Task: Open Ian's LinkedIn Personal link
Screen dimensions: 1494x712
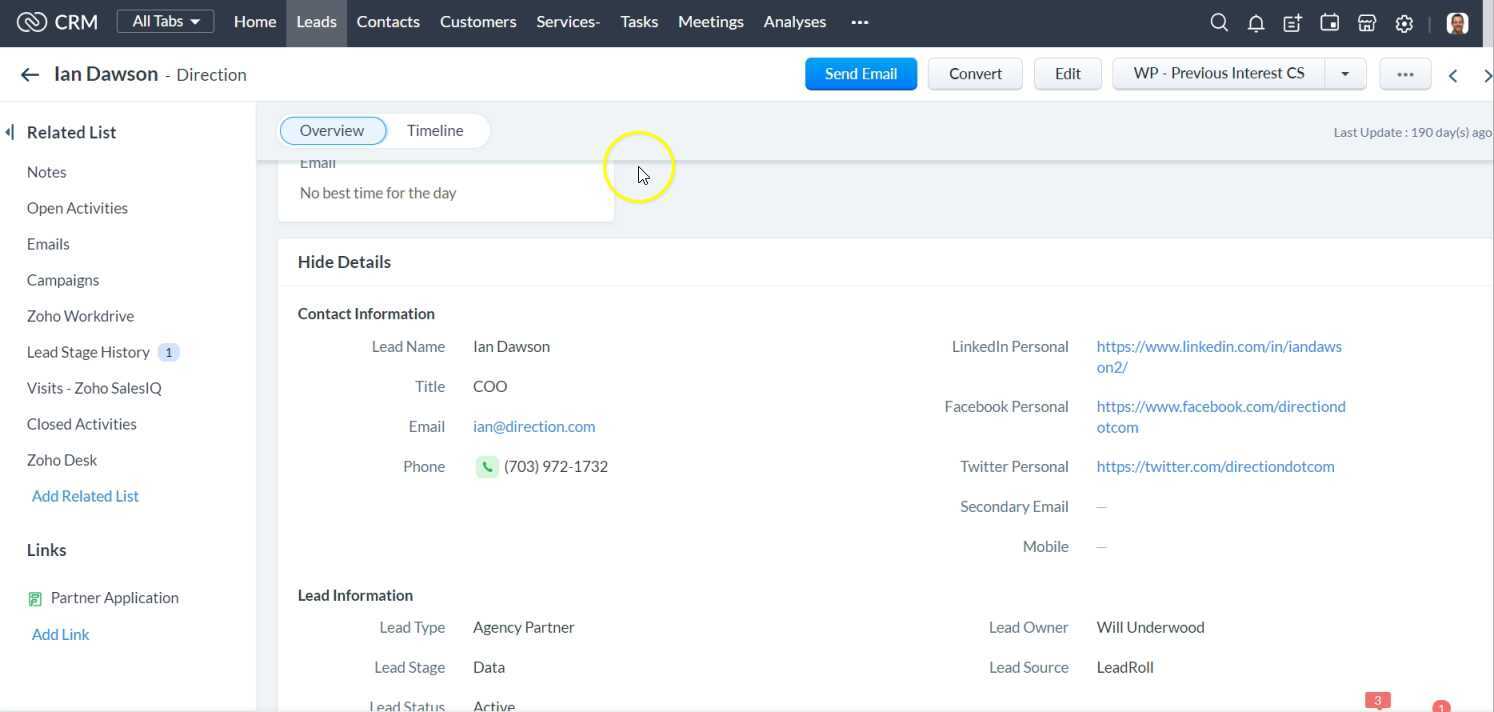Action: (x=1219, y=346)
